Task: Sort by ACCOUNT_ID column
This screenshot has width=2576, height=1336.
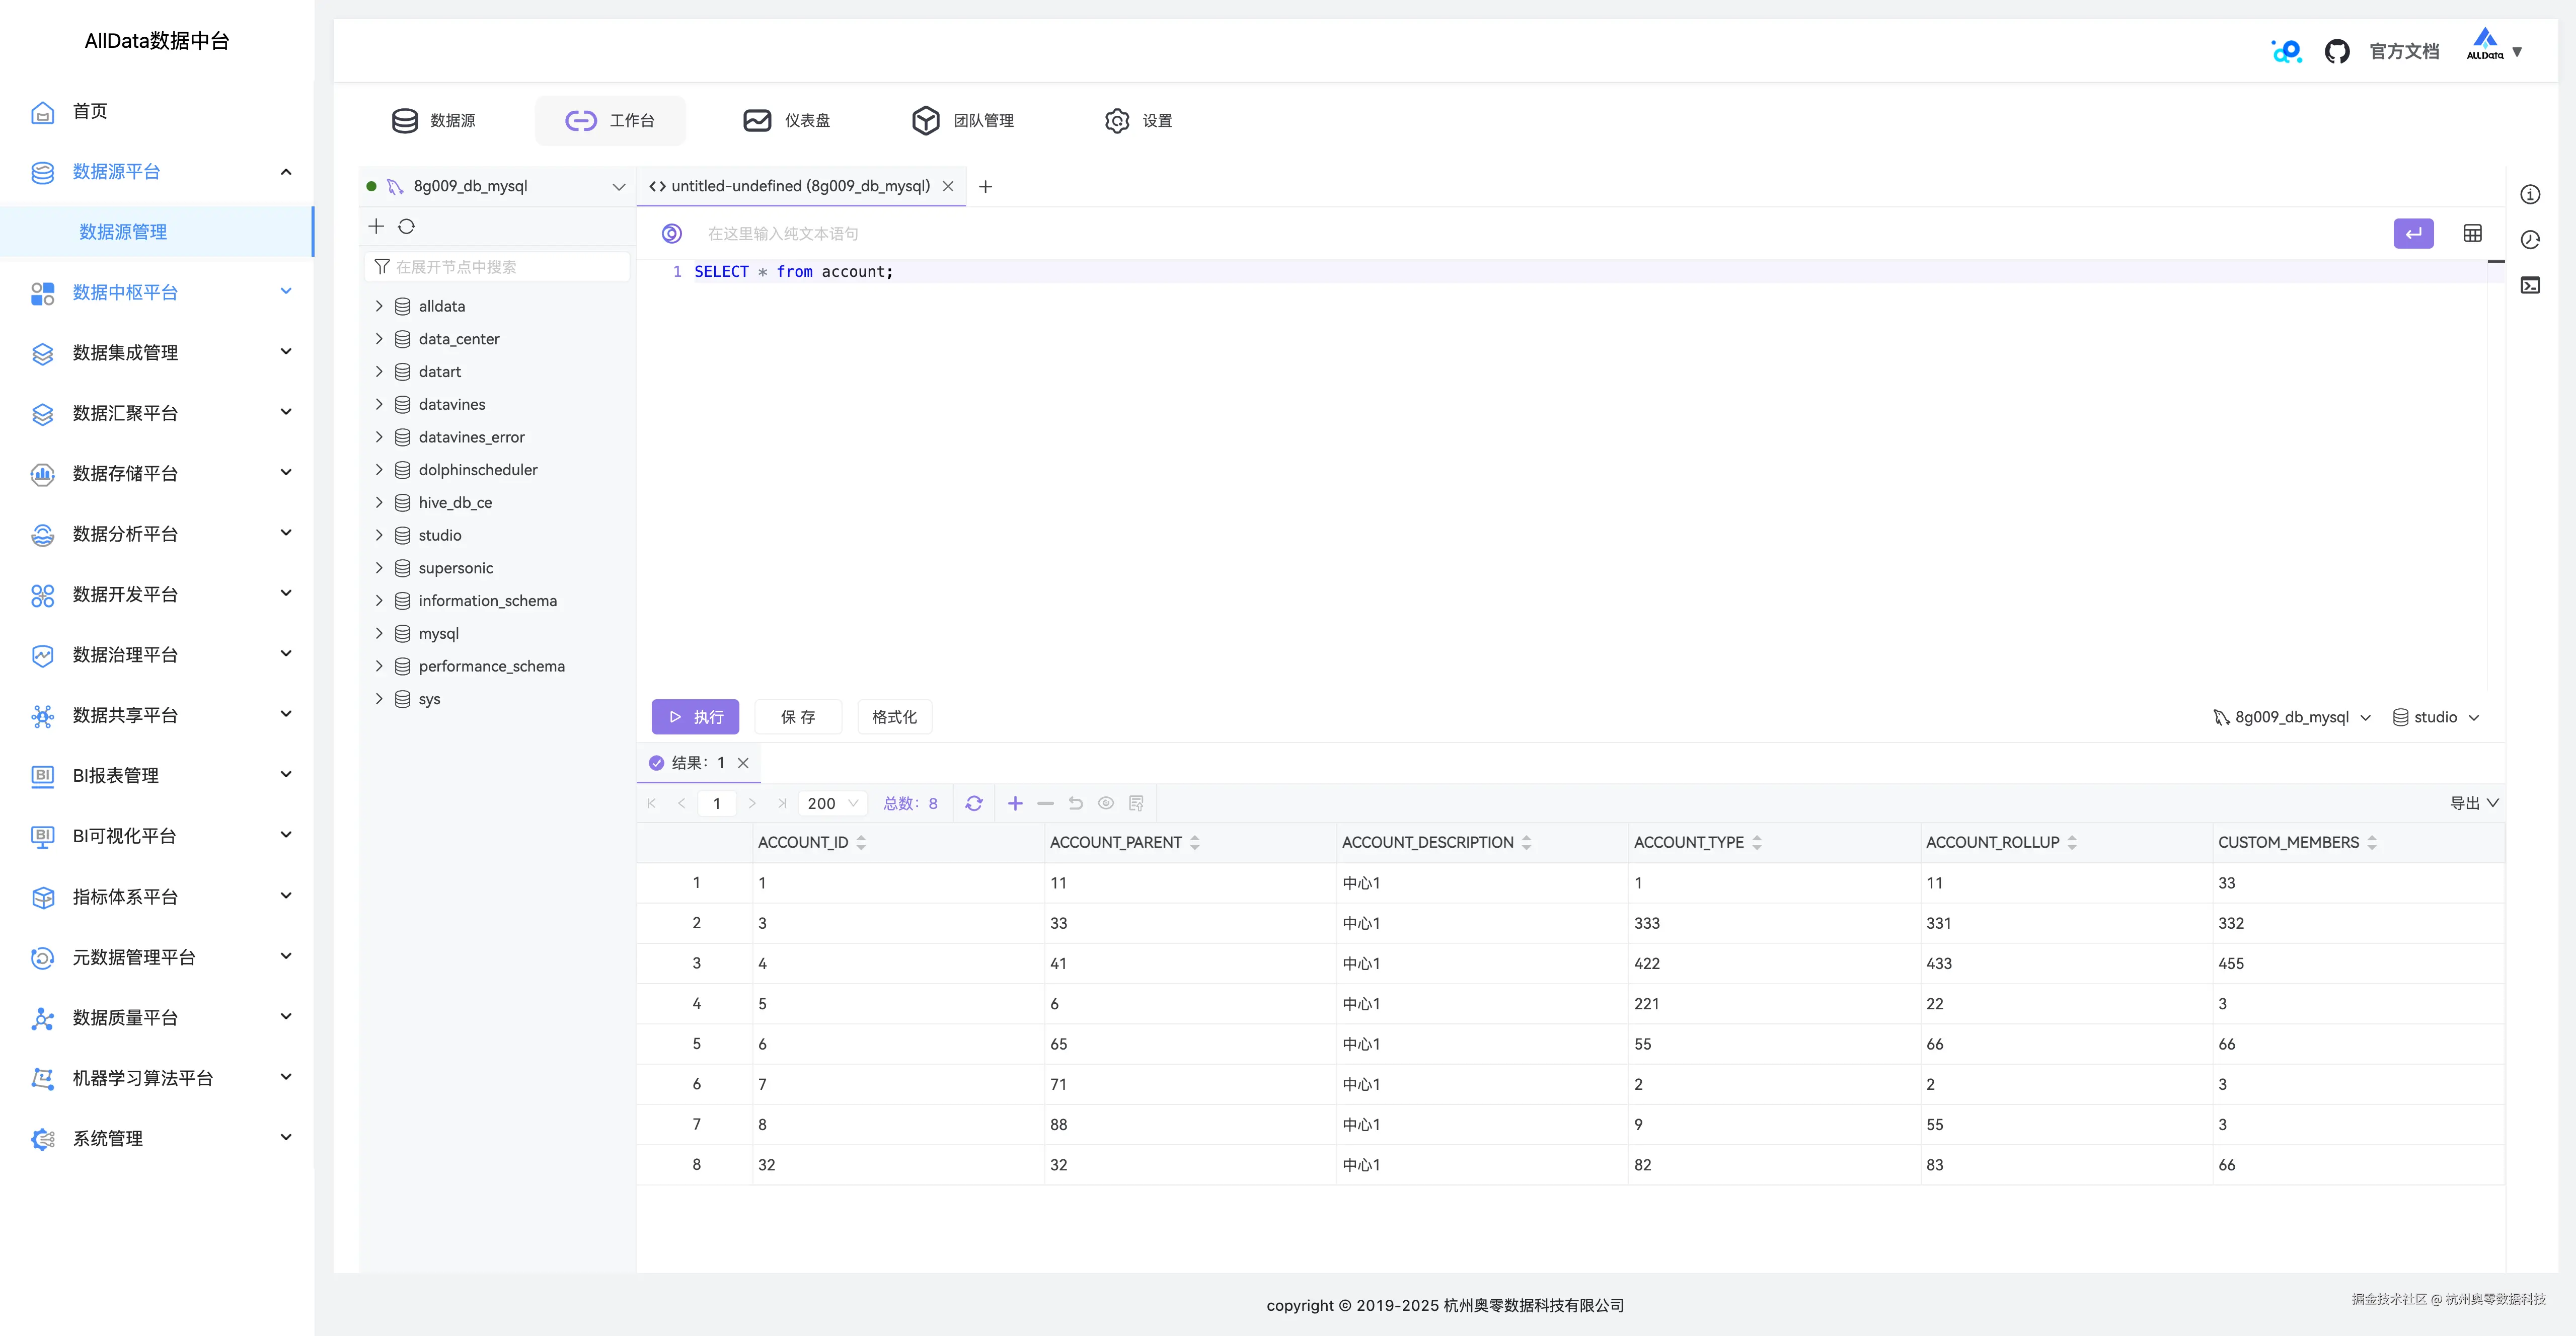Action: 861,843
